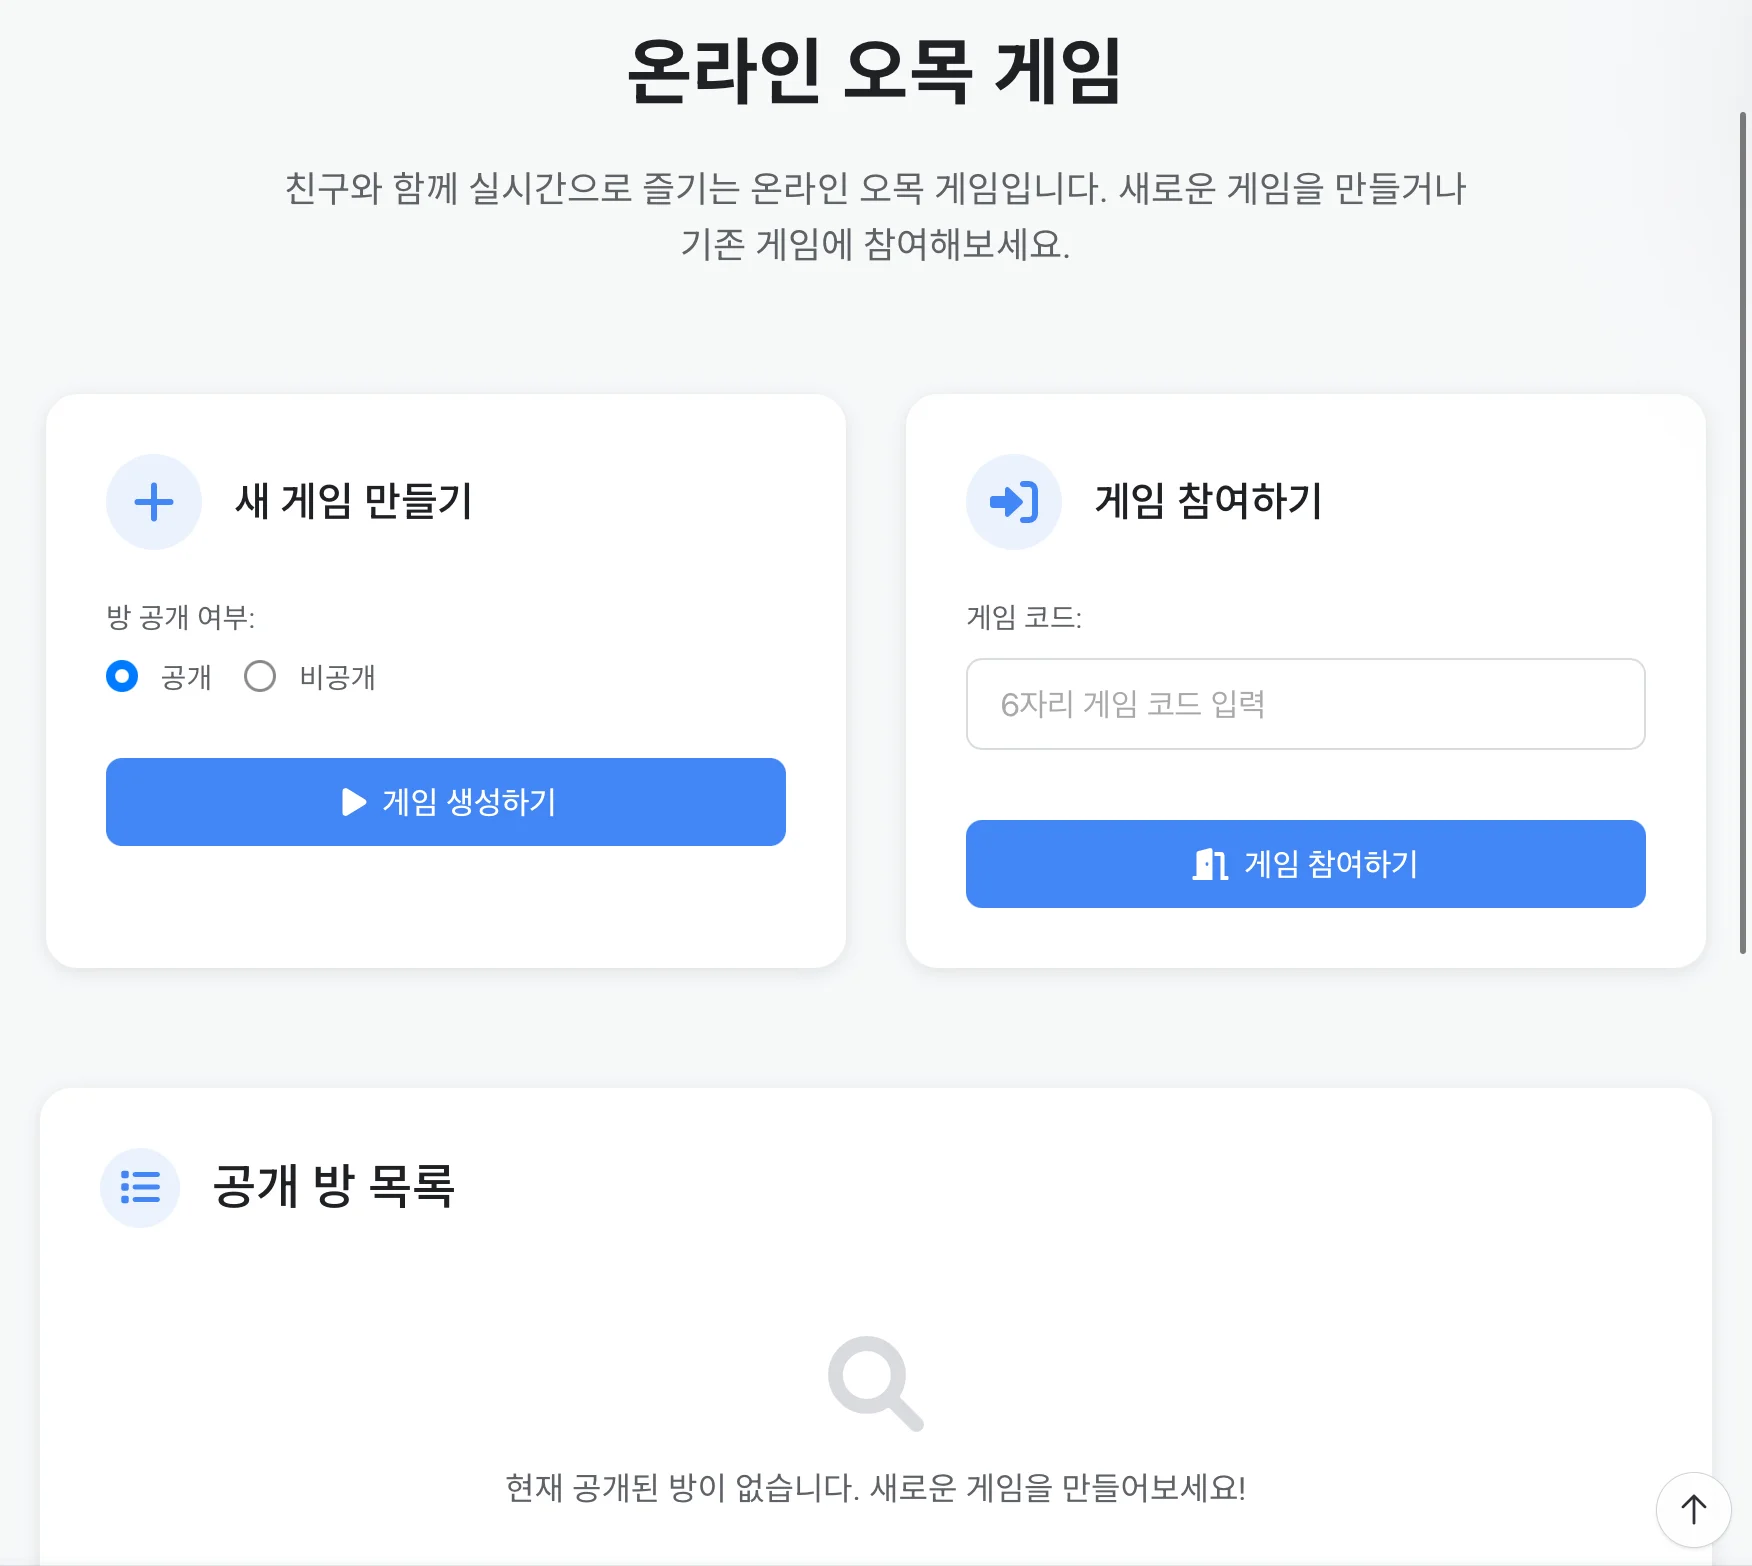Click the 게임 생성하기 button

(446, 802)
